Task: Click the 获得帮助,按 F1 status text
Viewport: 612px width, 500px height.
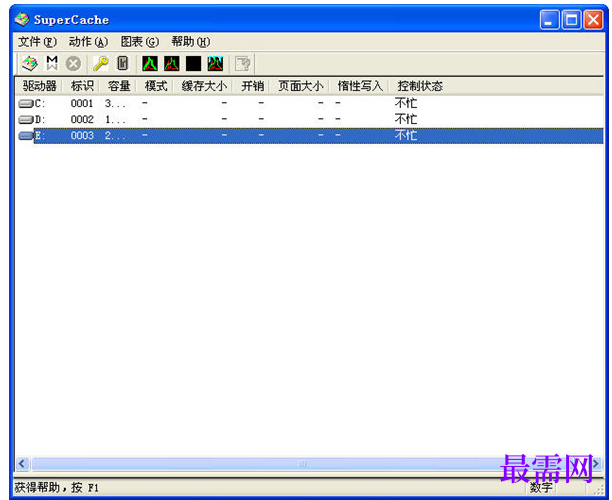Action: pyautogui.click(x=57, y=488)
